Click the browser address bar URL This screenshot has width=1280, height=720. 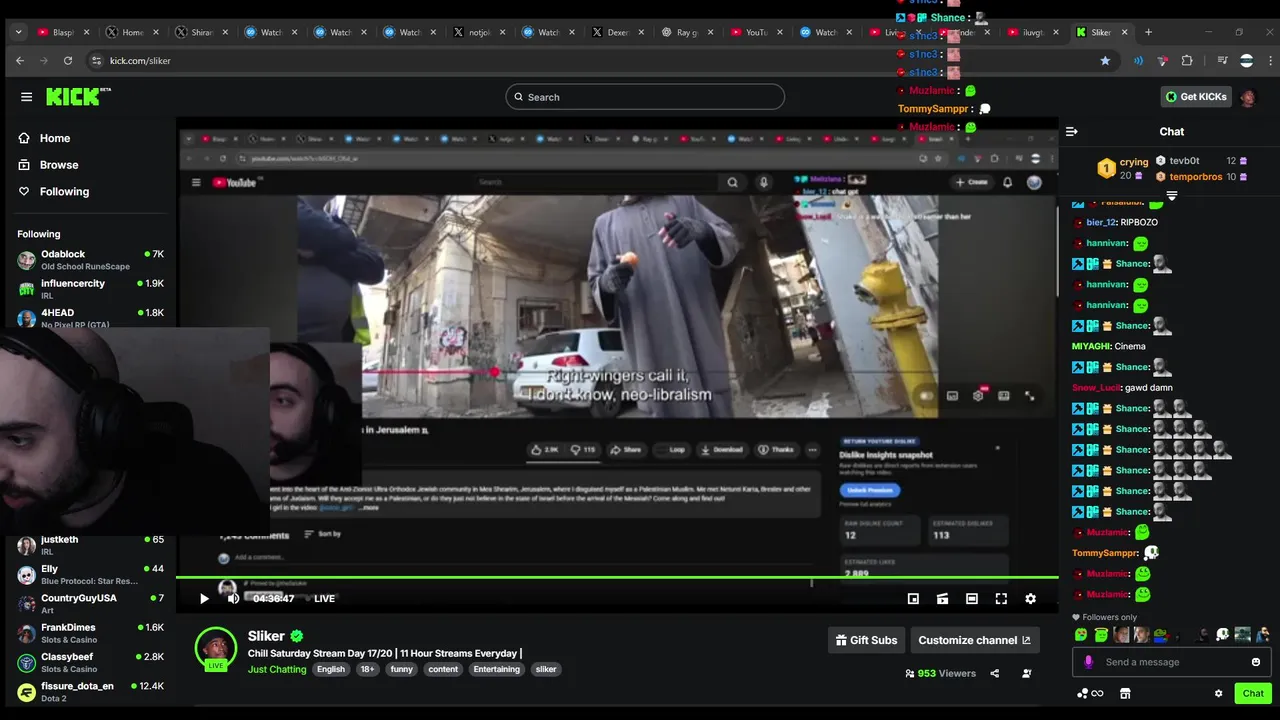tap(140, 60)
